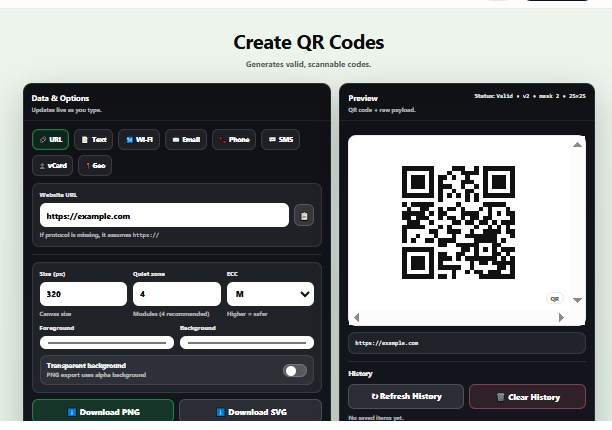The image size is (612, 430).
Task: Open the ECC level dropdown
Action: pyautogui.click(x=270, y=294)
